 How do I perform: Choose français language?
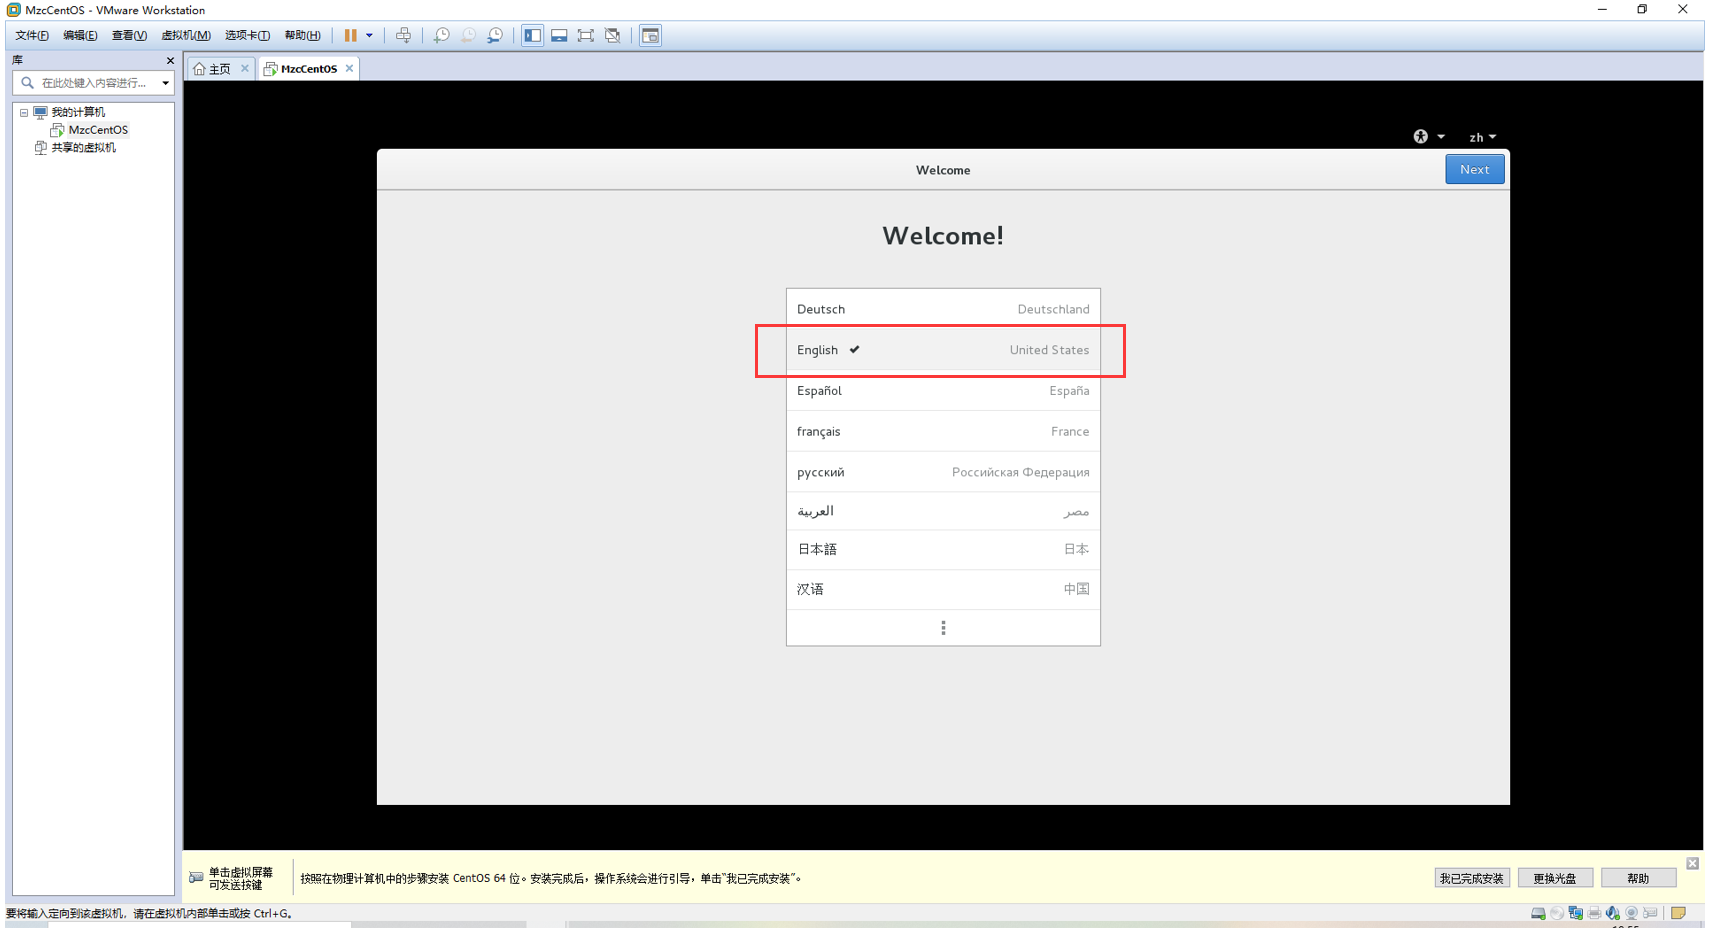pyautogui.click(x=943, y=433)
